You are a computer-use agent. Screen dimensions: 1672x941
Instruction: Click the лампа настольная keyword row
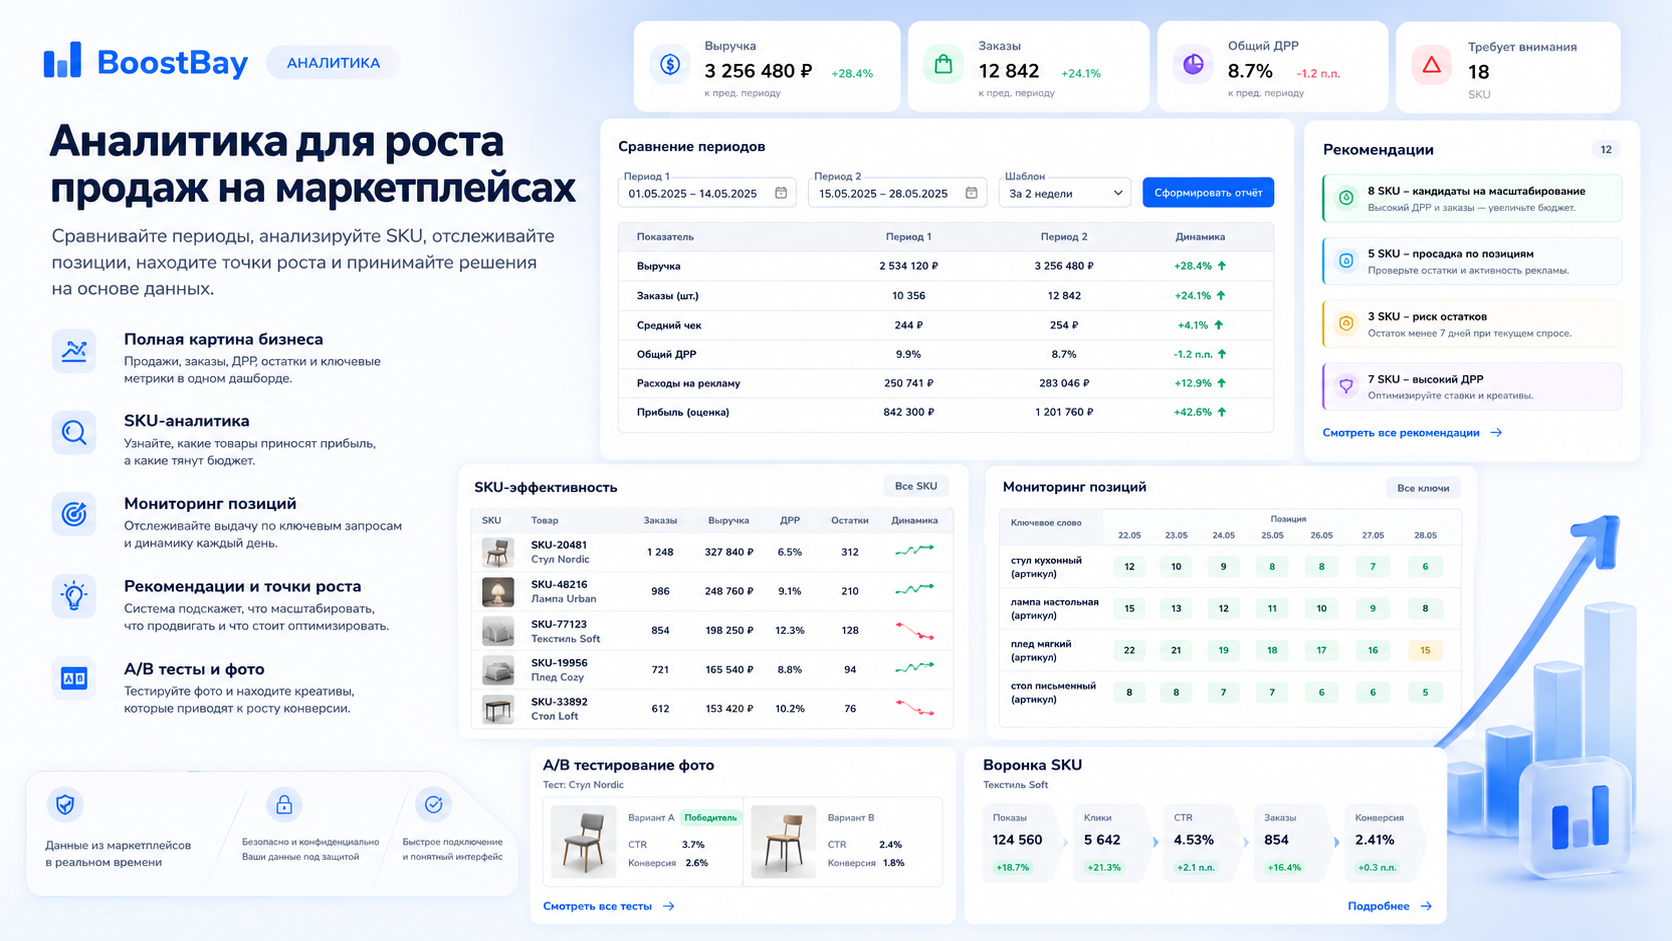[x=1230, y=608]
